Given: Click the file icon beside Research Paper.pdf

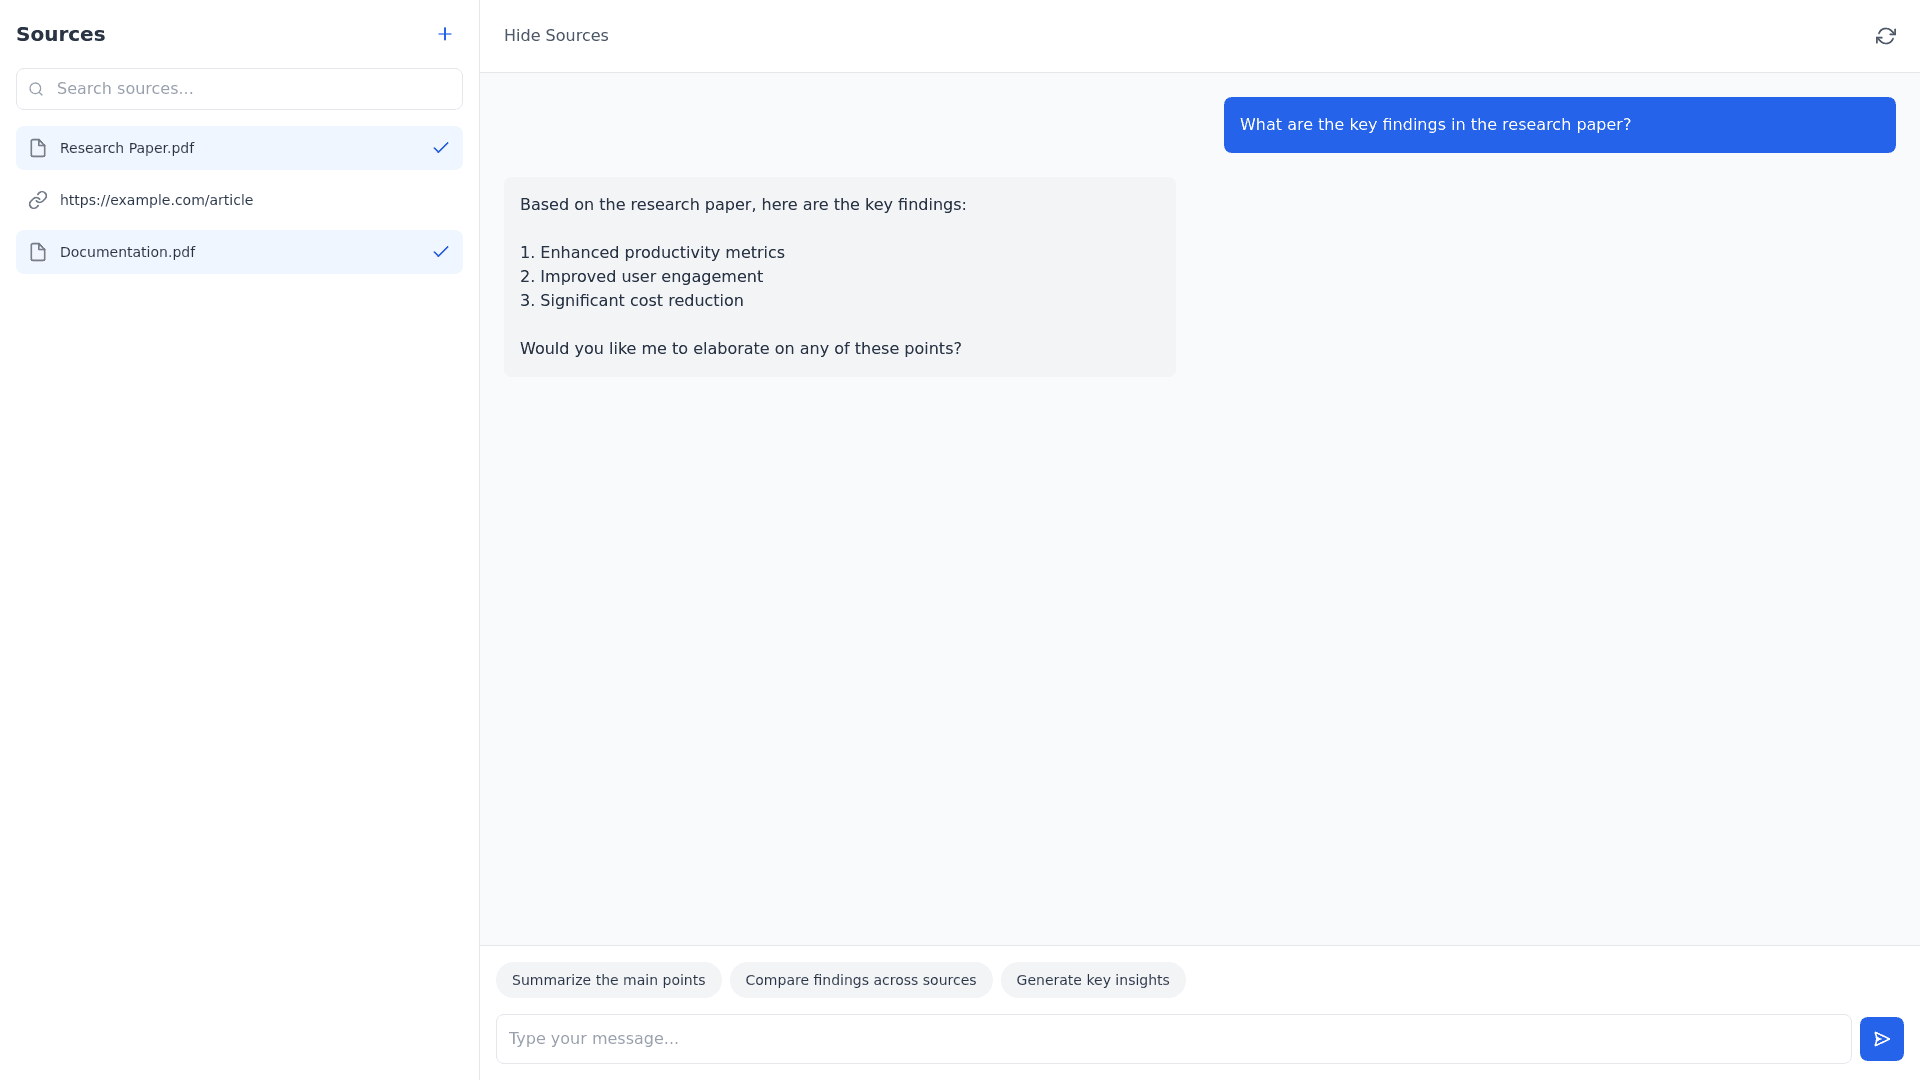Looking at the screenshot, I should coord(38,148).
